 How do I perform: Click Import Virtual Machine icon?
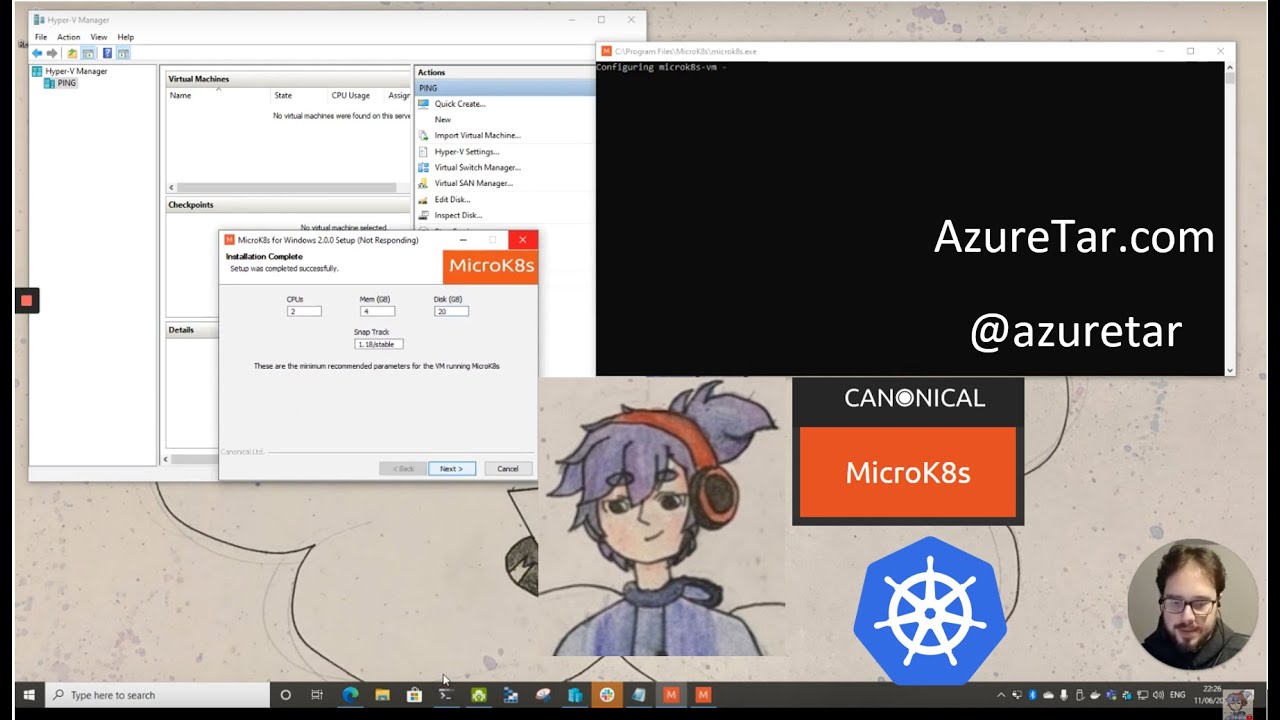coord(424,135)
